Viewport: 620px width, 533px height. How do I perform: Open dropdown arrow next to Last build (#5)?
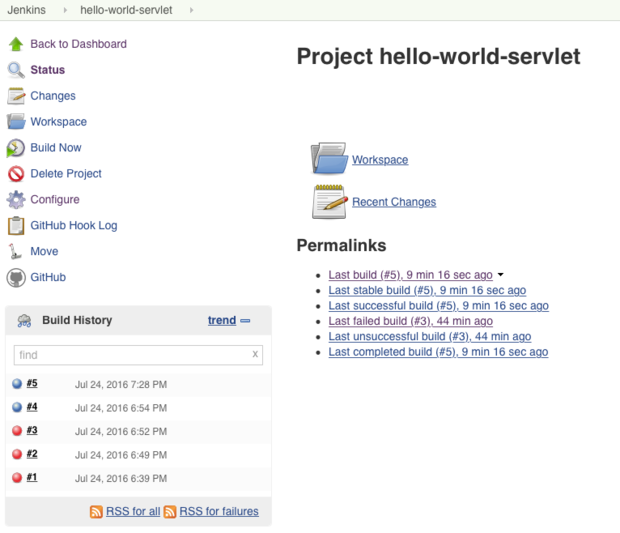501,274
